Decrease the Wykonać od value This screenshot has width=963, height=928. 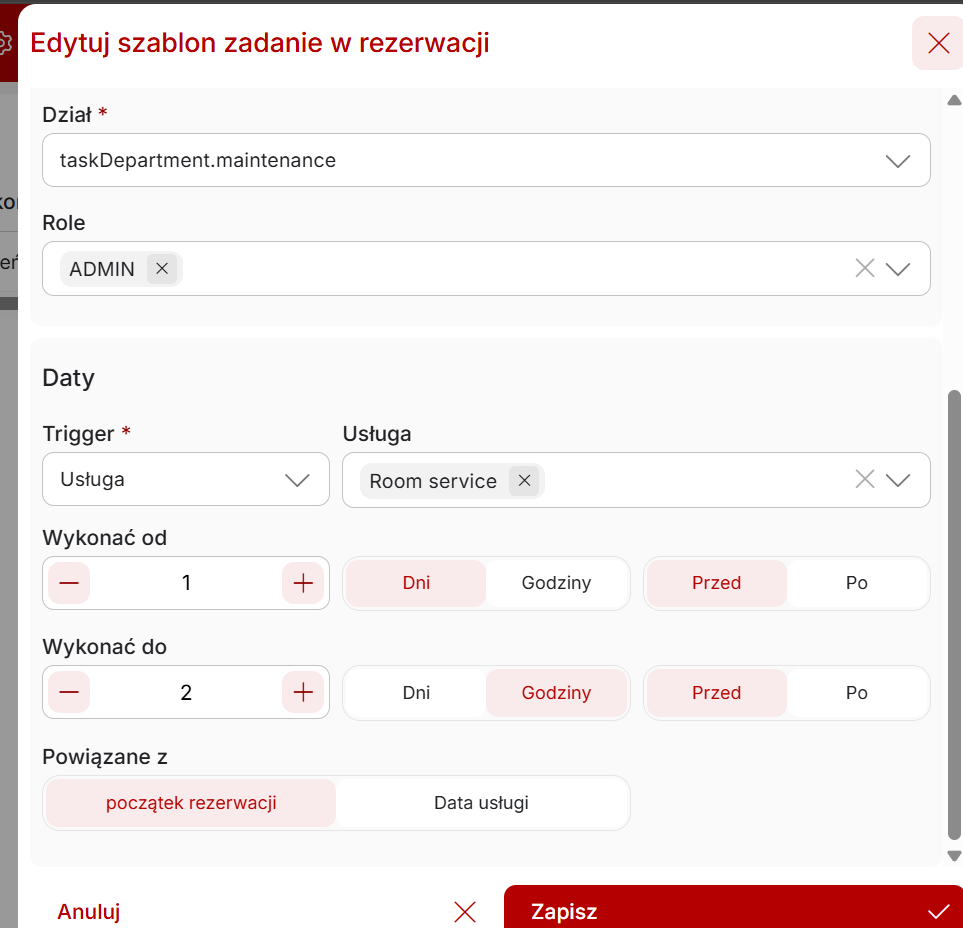pos(69,583)
